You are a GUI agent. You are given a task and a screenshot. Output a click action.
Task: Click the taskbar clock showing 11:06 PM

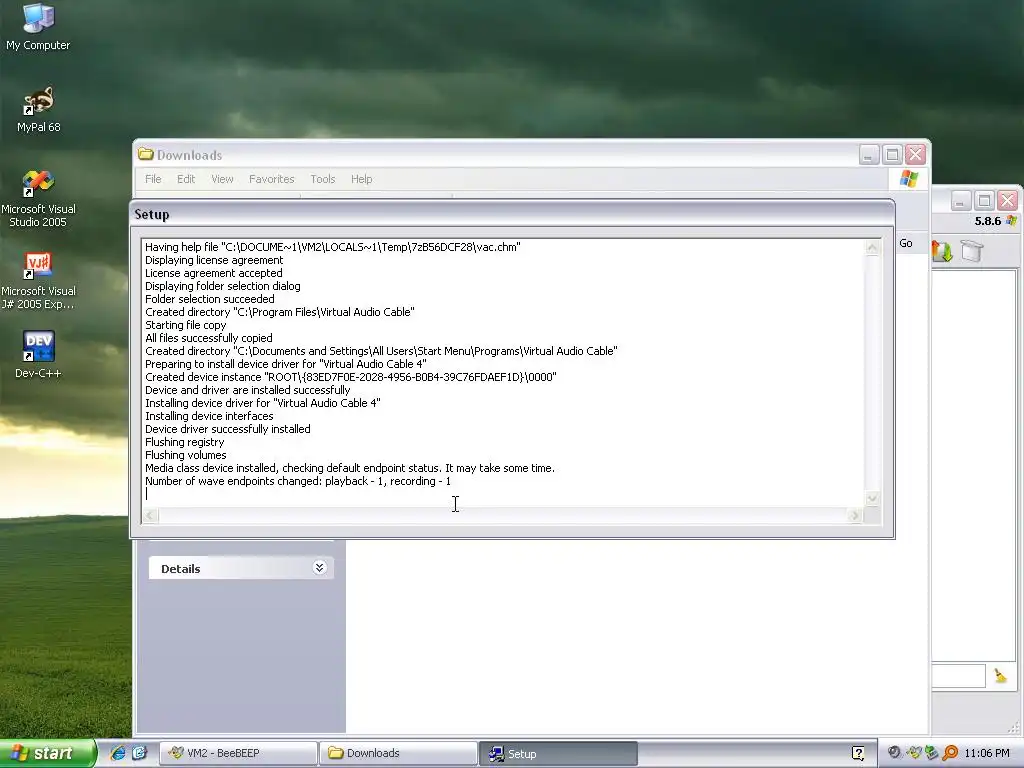pos(987,753)
